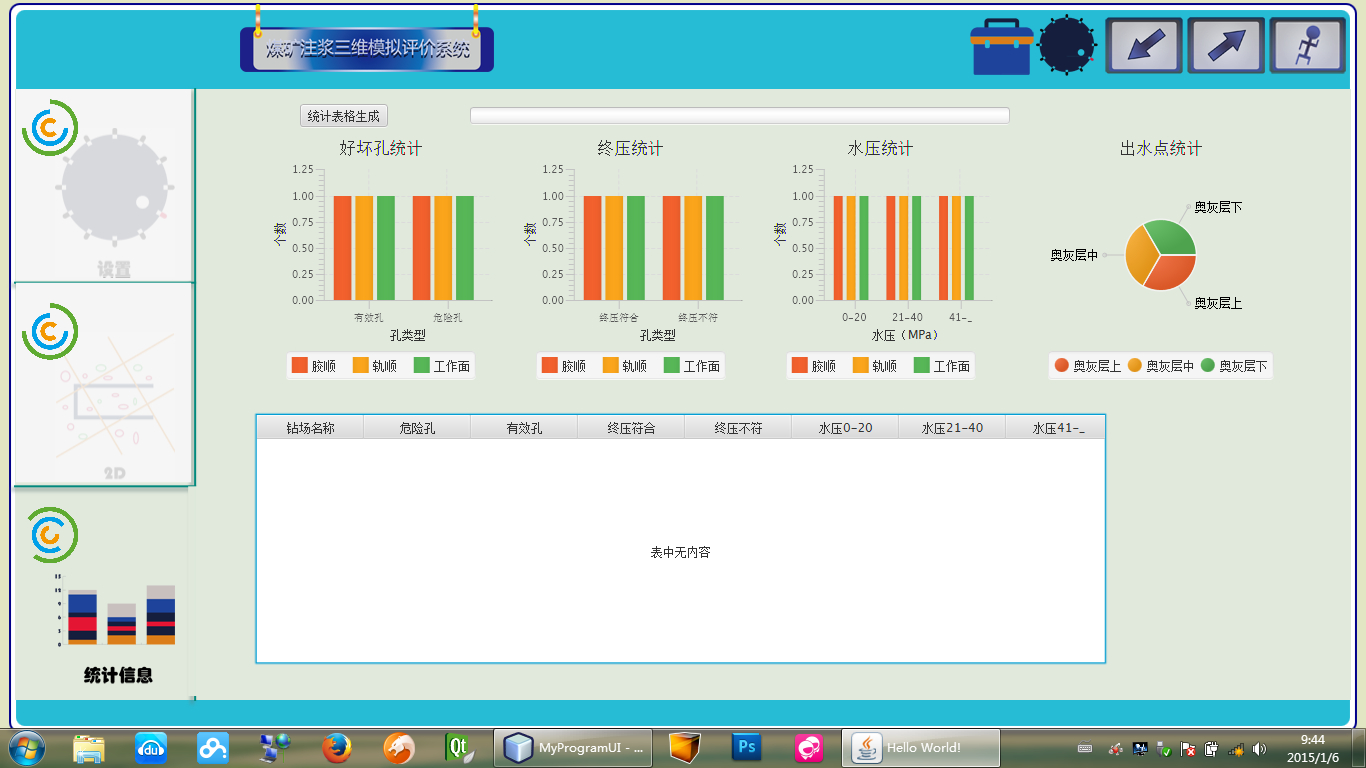Click the 终压符合 axis label under chart
The width and height of the screenshot is (1366, 768).
(x=619, y=318)
